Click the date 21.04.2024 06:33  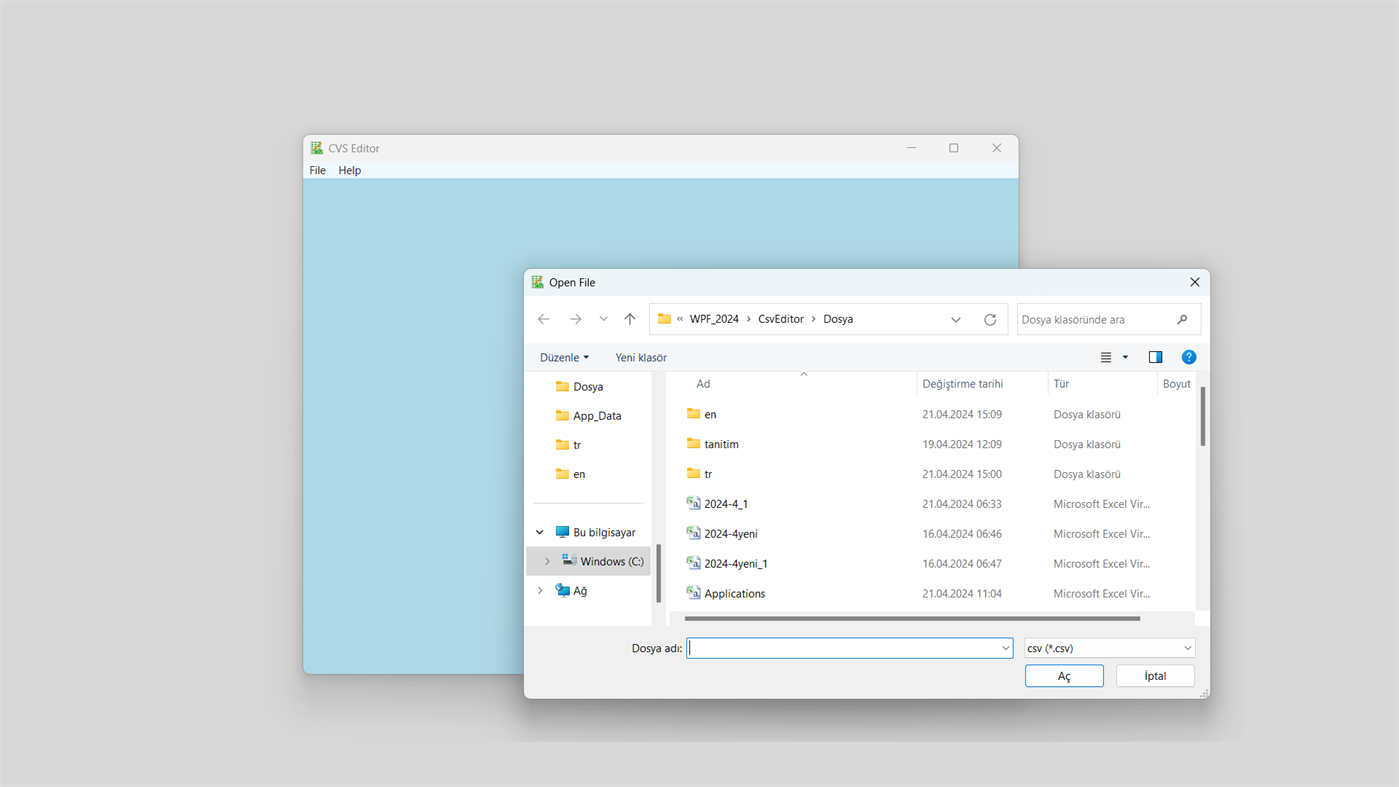click(962, 504)
